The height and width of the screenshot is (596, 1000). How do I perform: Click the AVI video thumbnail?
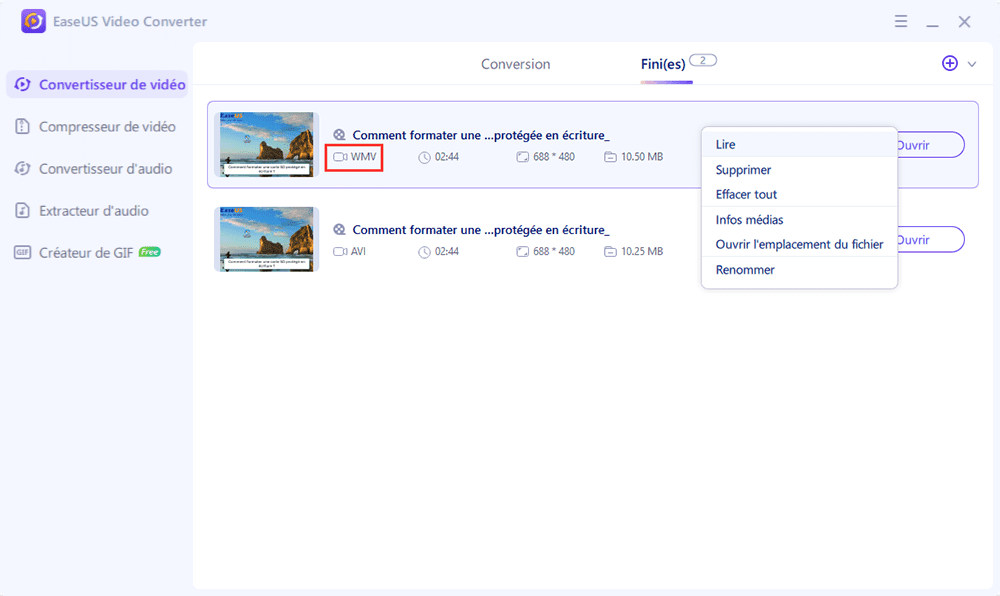click(267, 239)
